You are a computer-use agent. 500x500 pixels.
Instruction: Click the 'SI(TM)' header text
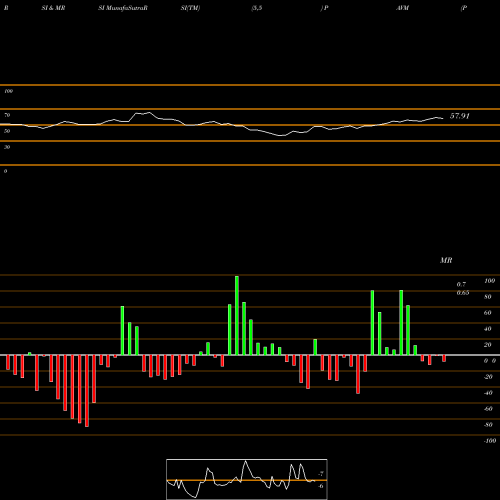(x=190, y=8)
